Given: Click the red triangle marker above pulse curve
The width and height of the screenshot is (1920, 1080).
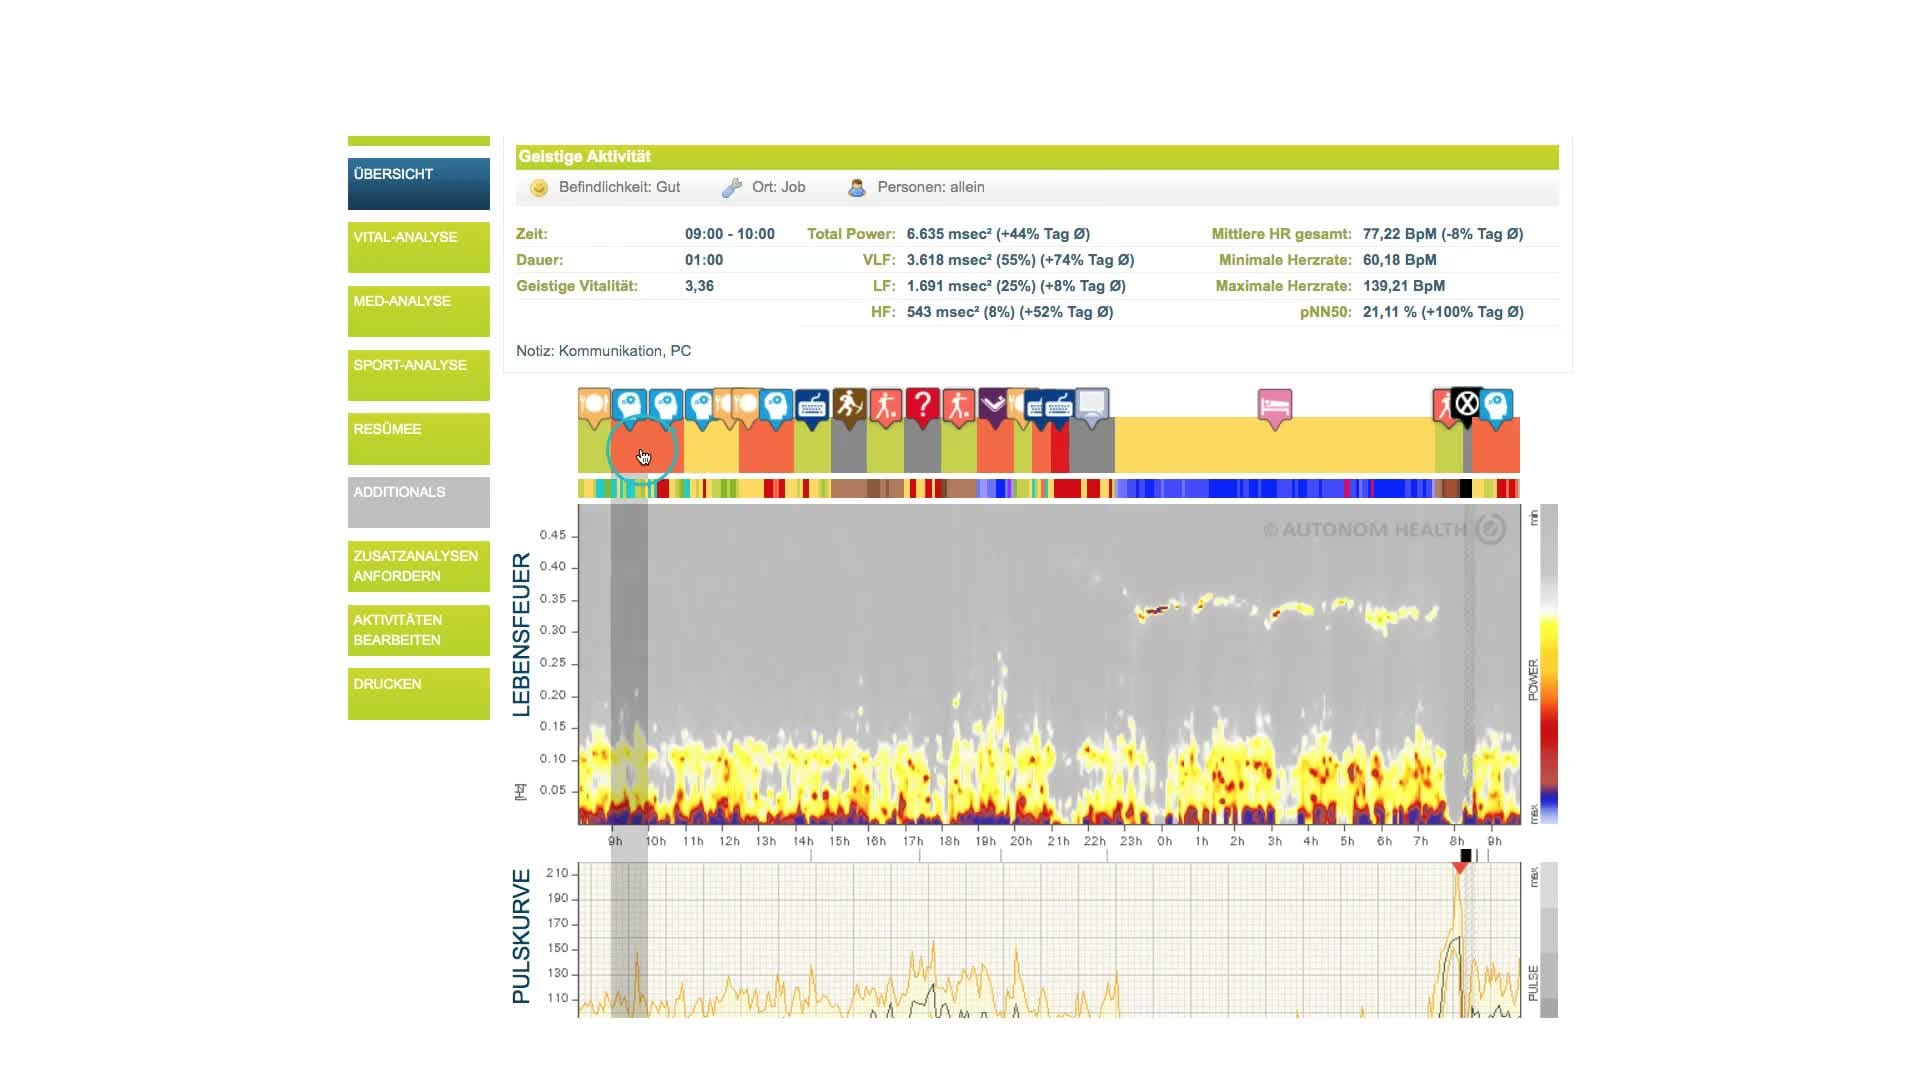Looking at the screenshot, I should 1460,867.
